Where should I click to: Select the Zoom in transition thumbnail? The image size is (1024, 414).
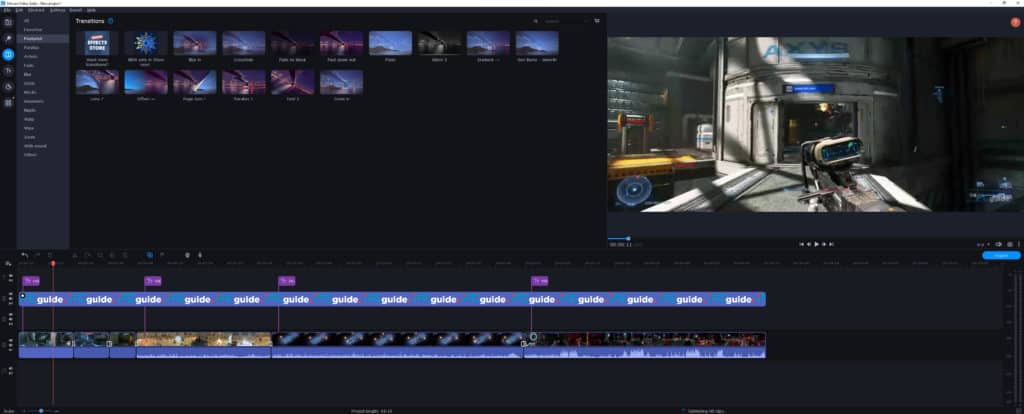pyautogui.click(x=342, y=82)
